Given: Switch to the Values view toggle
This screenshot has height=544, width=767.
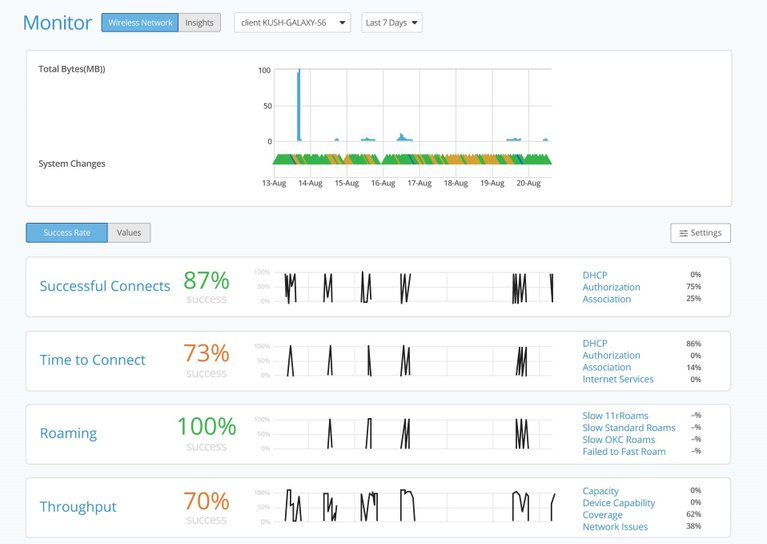Looking at the screenshot, I should (x=129, y=233).
